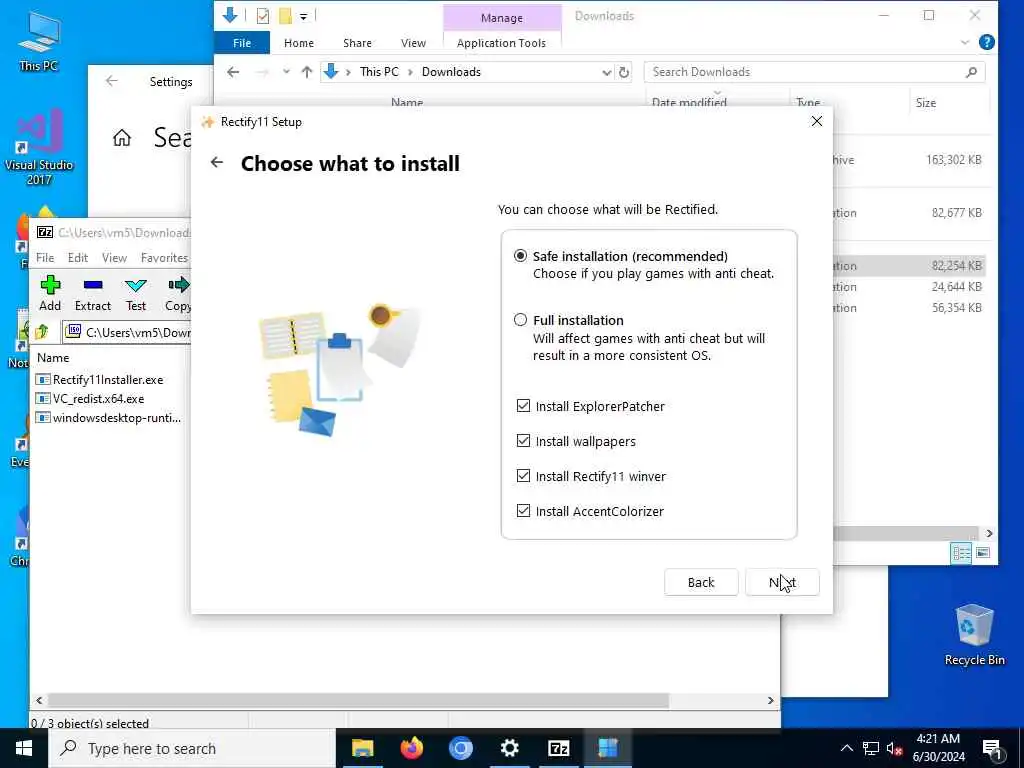Click Settings home icon

[x=121, y=138]
